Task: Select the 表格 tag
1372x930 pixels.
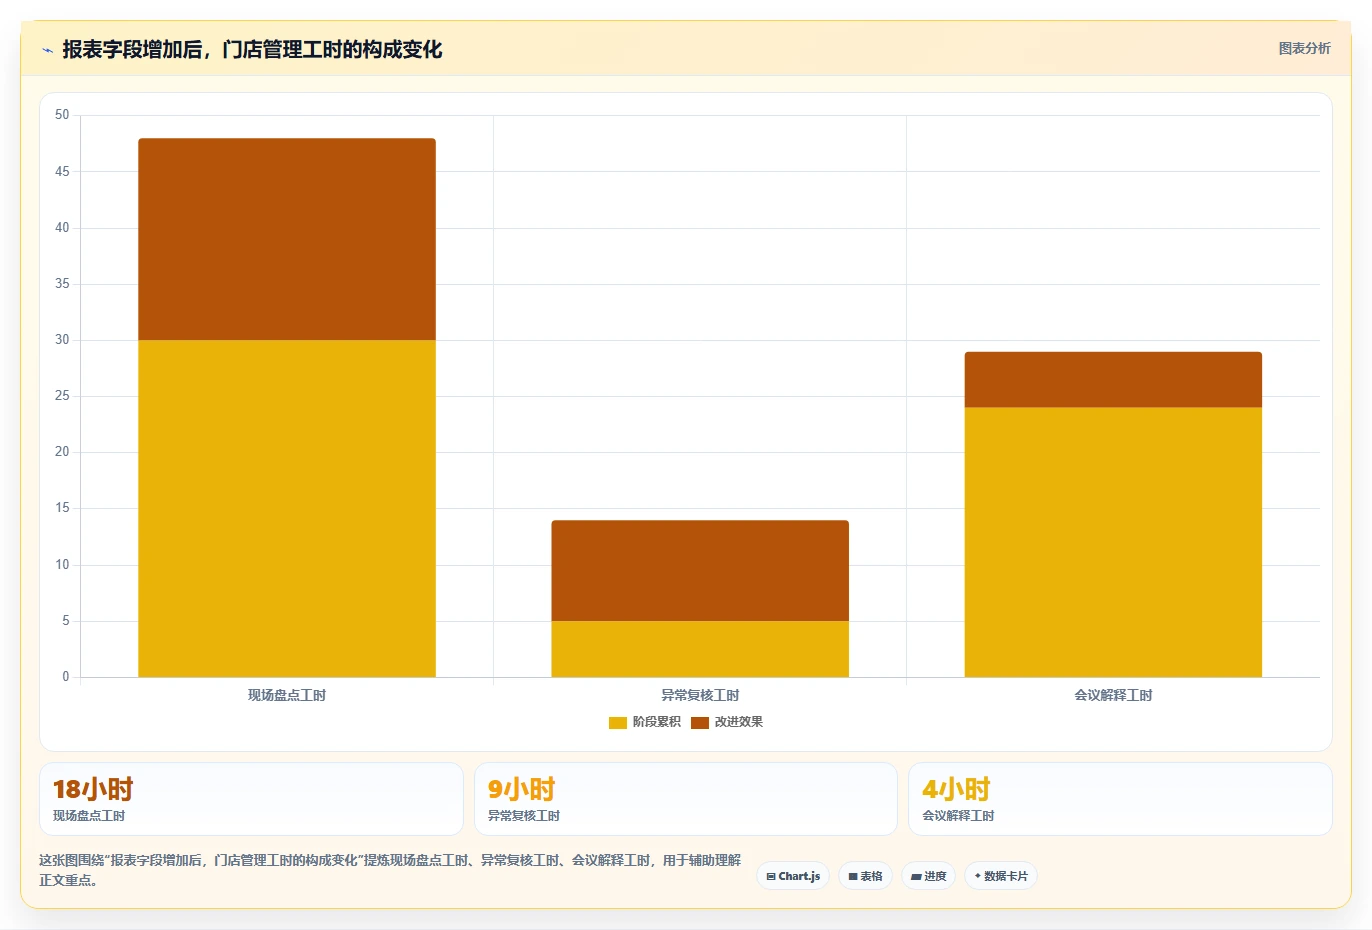Action: click(x=866, y=876)
